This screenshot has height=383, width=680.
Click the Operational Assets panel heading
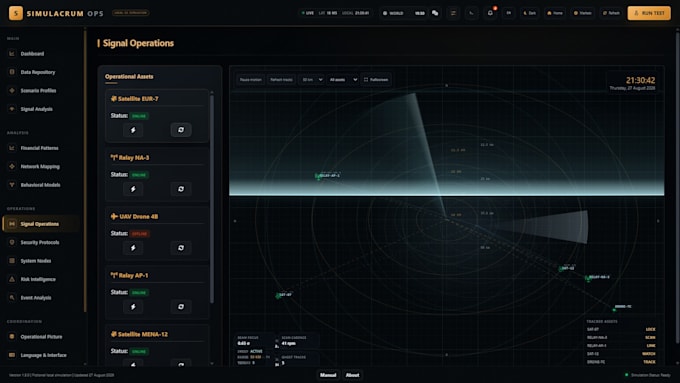pos(129,76)
